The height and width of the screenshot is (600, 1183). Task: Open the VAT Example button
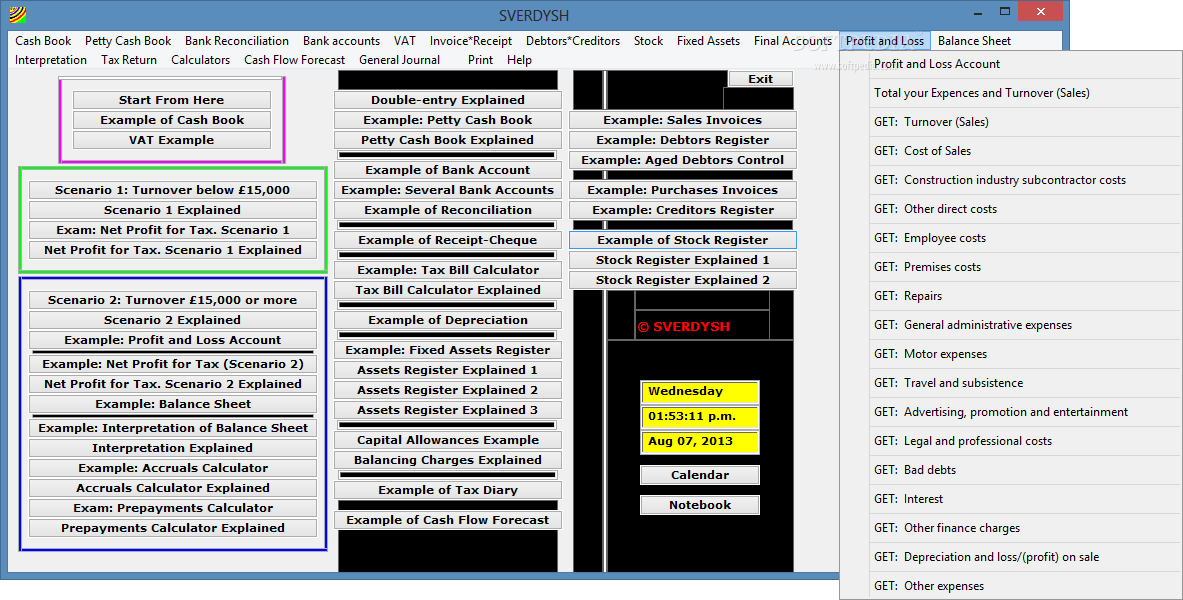coord(172,140)
